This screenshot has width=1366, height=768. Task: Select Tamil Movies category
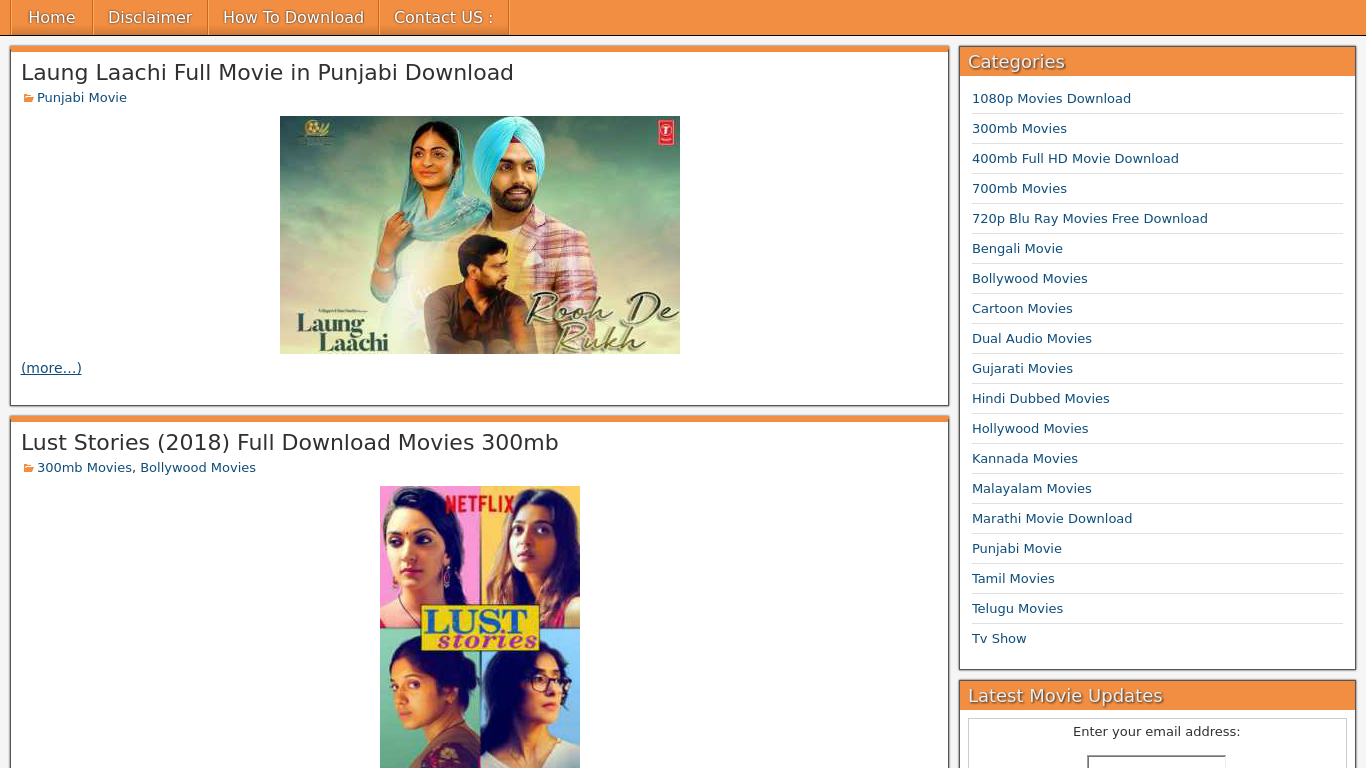click(x=1013, y=578)
